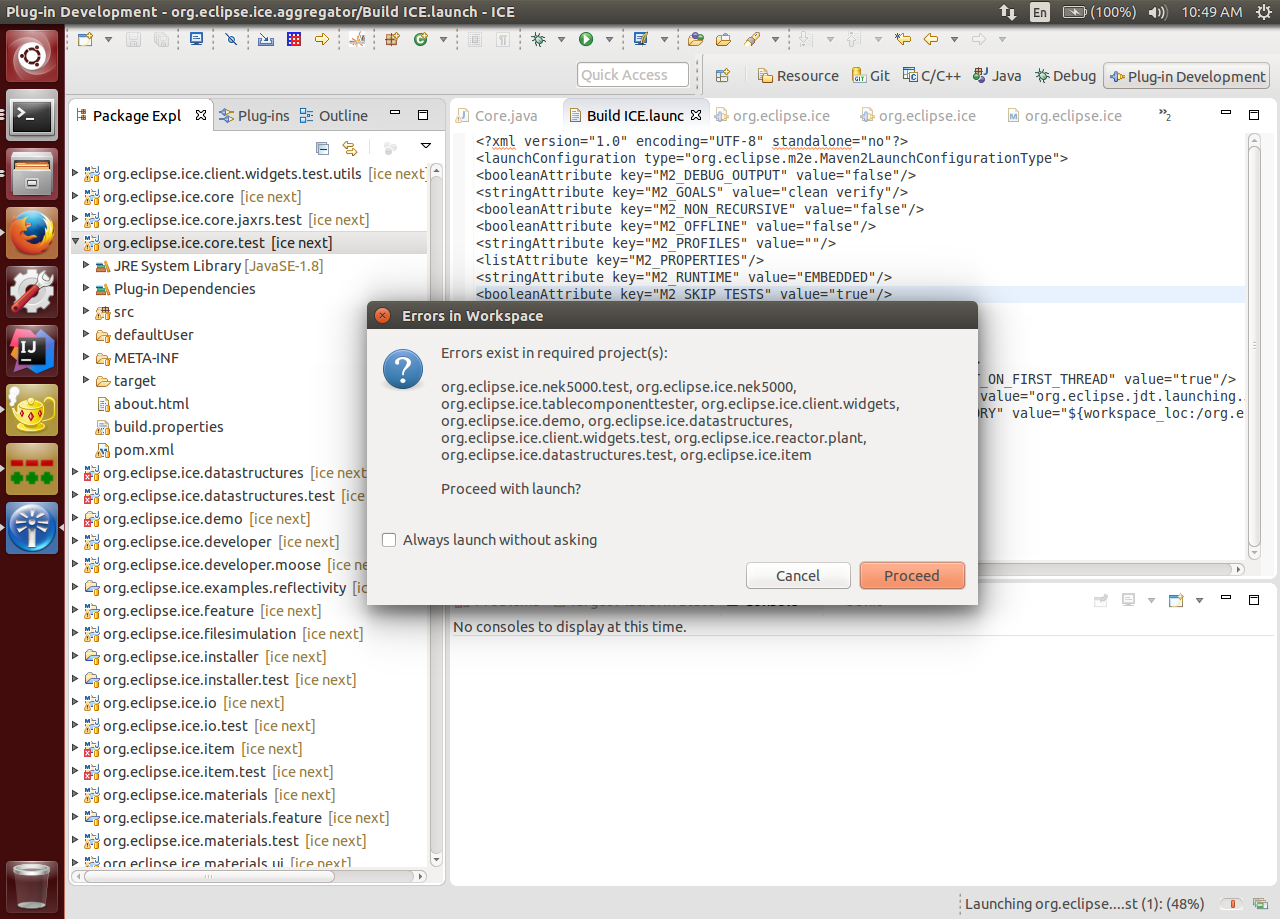Image resolution: width=1280 pixels, height=919 pixels.
Task: Expand the META-INF folder
Action: pyautogui.click(x=87, y=358)
